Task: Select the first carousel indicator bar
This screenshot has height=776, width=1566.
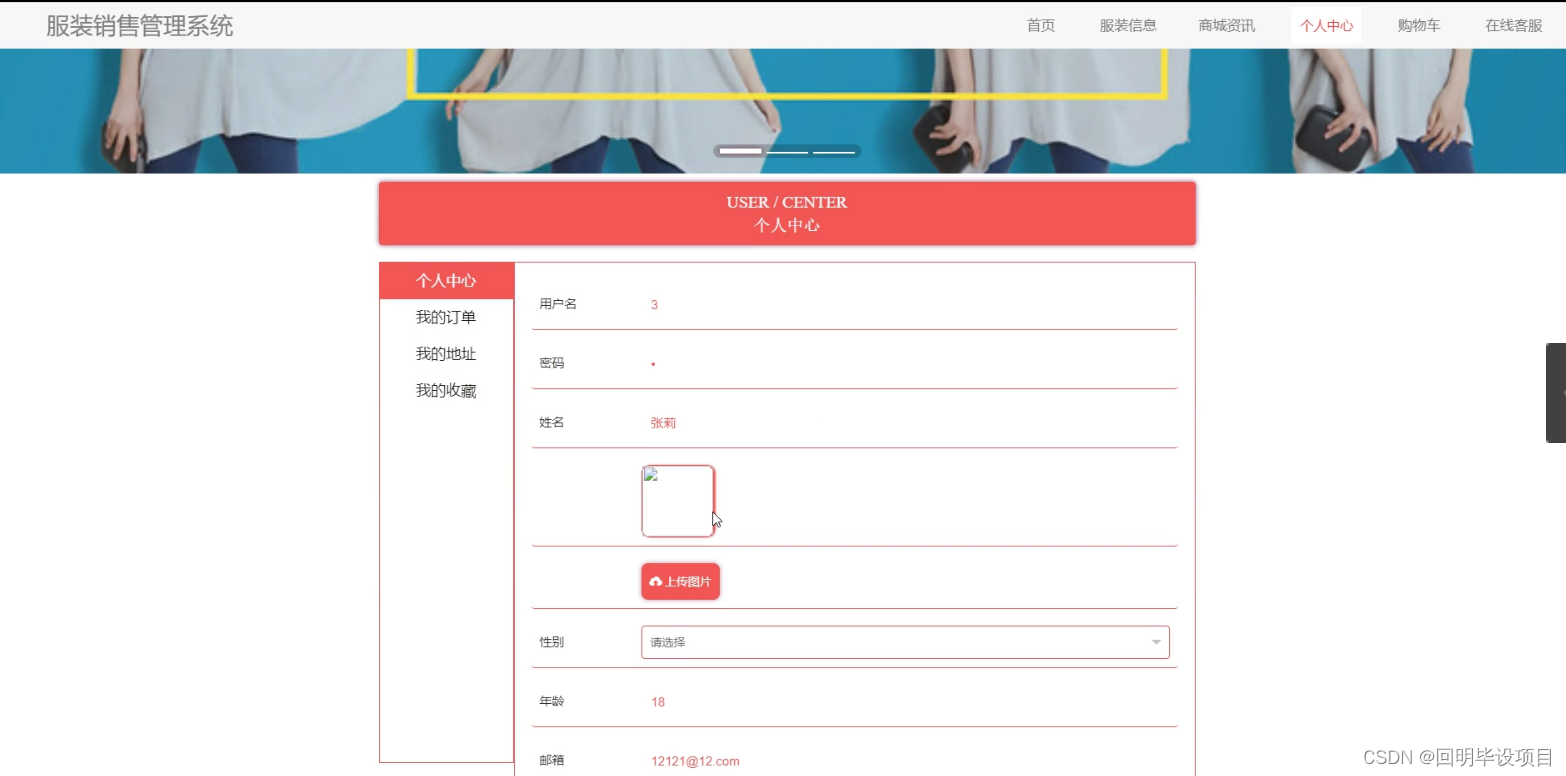Action: (x=740, y=151)
